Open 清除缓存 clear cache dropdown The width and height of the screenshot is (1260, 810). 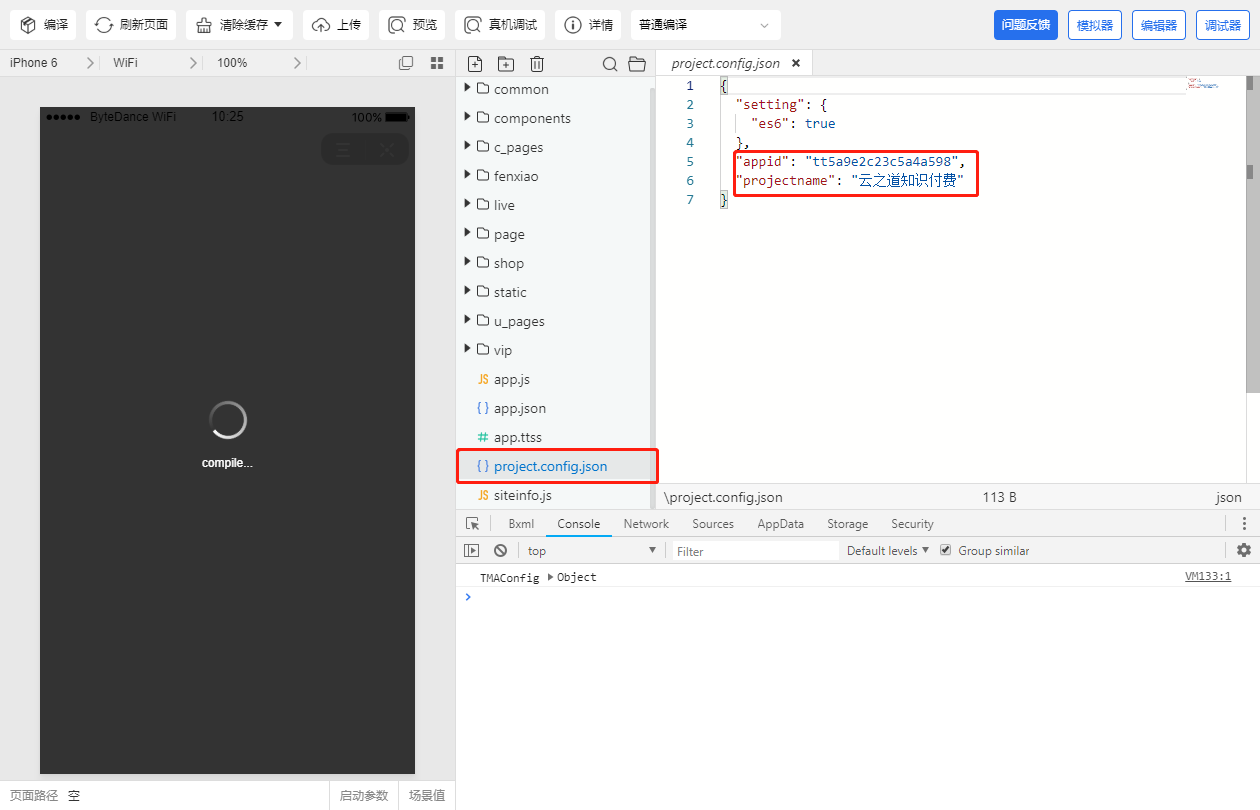239,25
